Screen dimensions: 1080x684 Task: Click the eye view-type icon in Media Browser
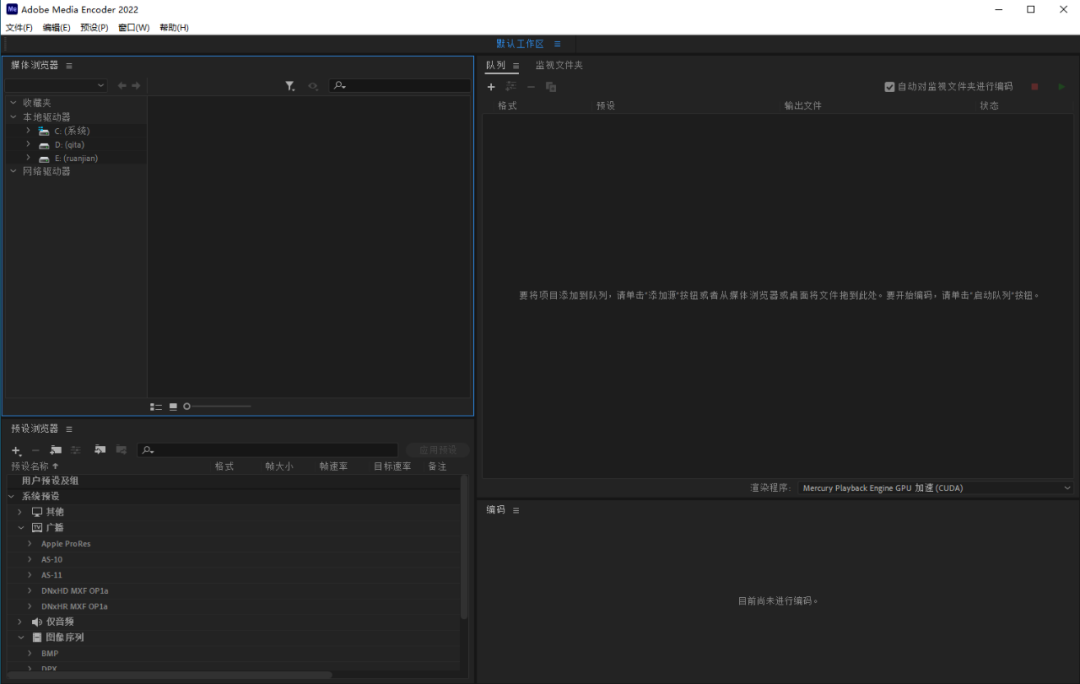[x=313, y=86]
